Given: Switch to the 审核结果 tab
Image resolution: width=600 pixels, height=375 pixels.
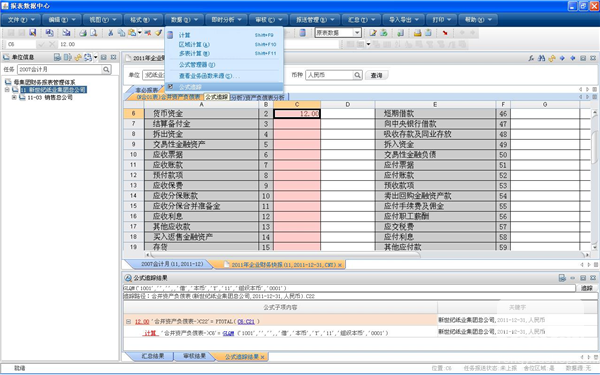Looking at the screenshot, I should [x=194, y=356].
